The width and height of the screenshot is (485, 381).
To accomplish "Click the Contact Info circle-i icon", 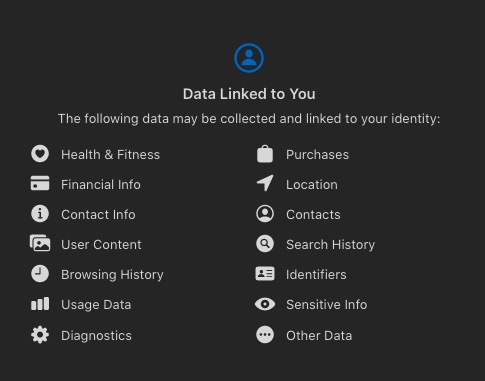I will click(x=40, y=214).
